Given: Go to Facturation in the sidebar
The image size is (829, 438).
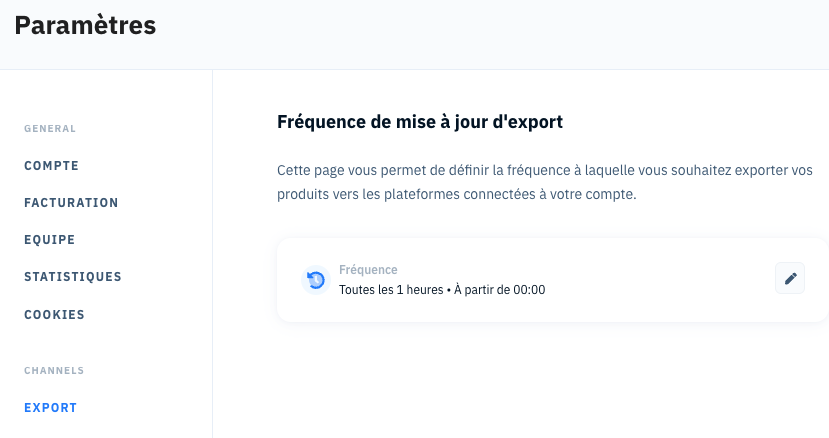Looking at the screenshot, I should (x=71, y=203).
